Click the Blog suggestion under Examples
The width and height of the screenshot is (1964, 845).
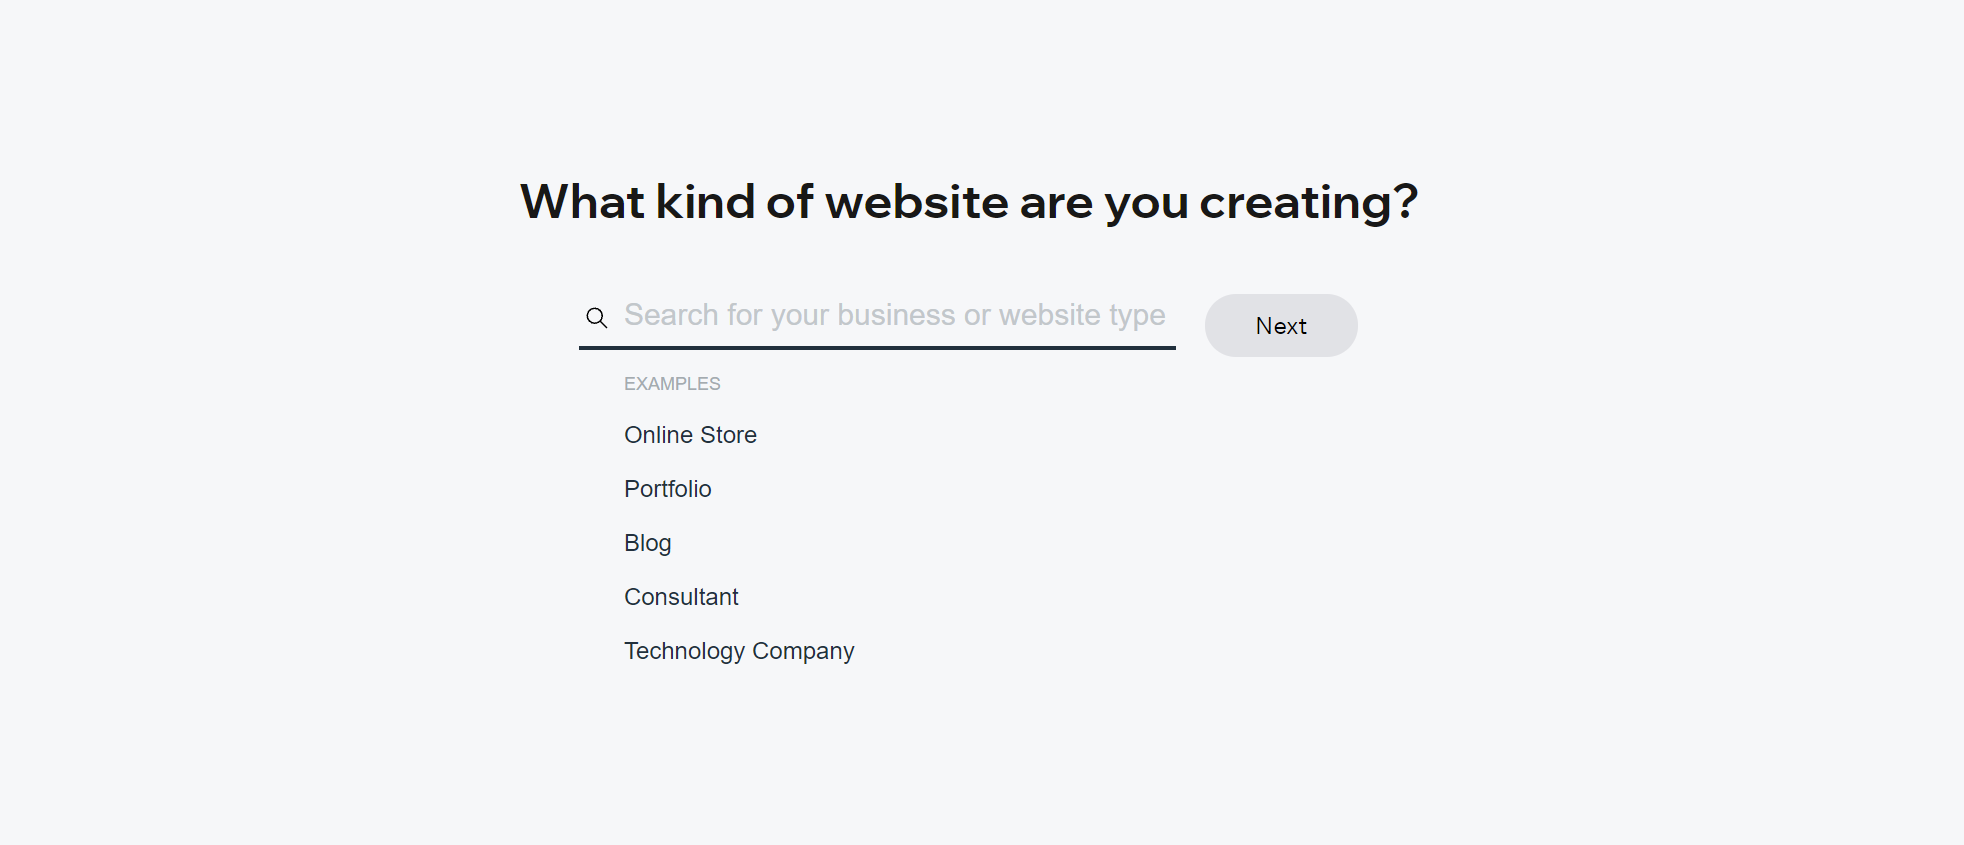(x=647, y=543)
